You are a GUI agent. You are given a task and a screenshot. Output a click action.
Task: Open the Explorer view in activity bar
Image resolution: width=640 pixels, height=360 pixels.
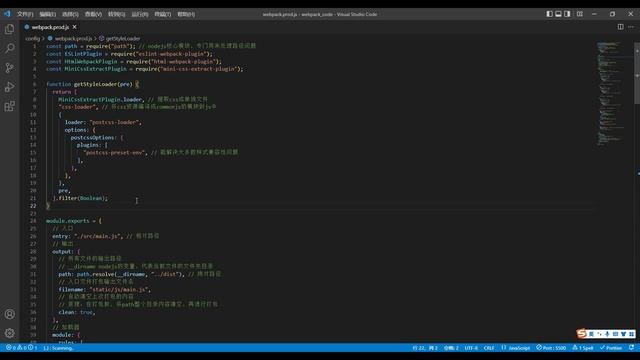point(9,29)
